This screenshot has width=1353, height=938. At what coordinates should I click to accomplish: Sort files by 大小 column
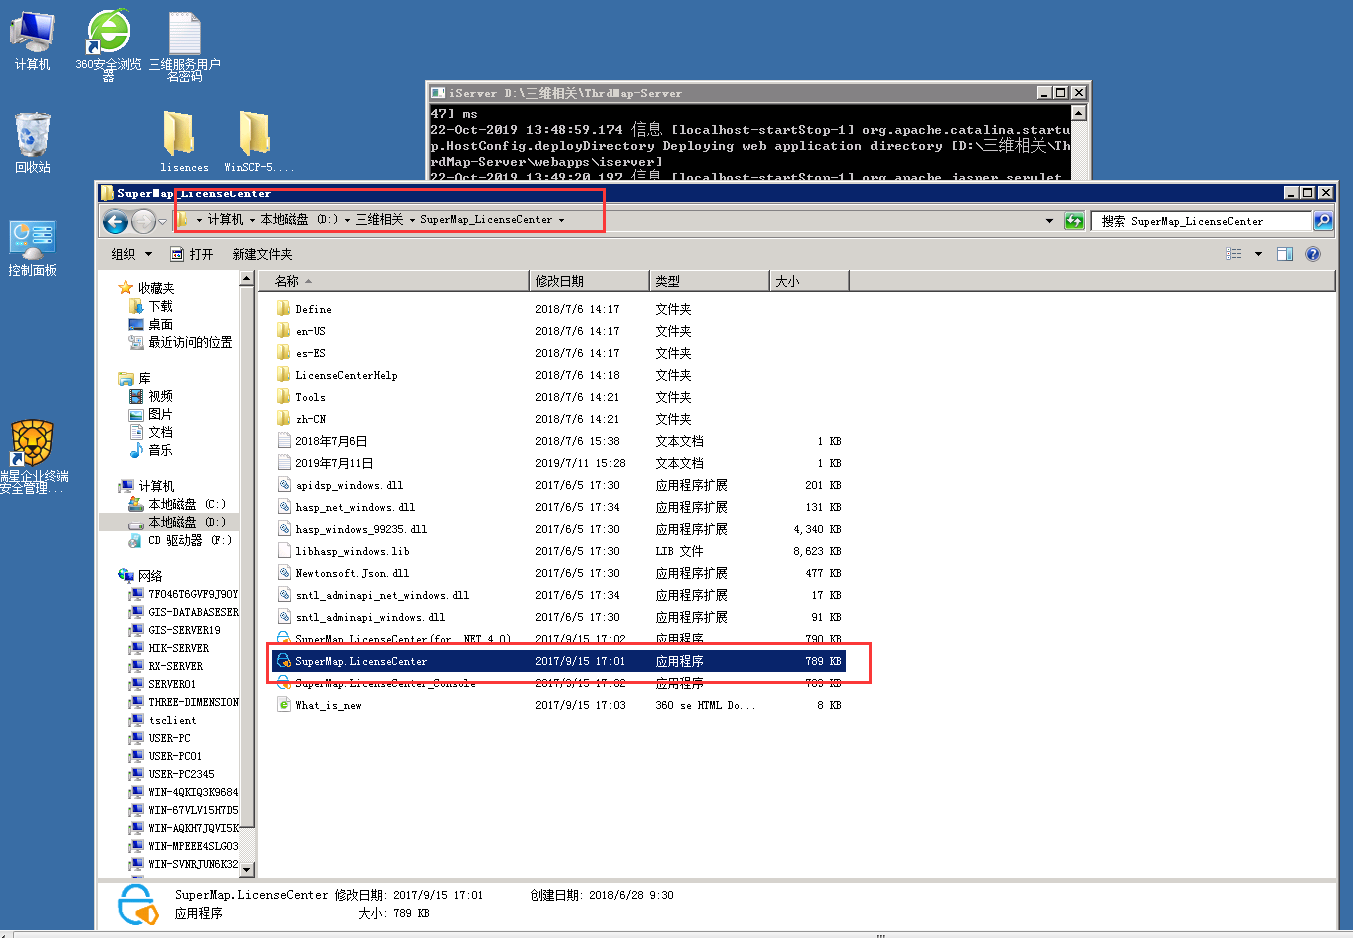809,281
